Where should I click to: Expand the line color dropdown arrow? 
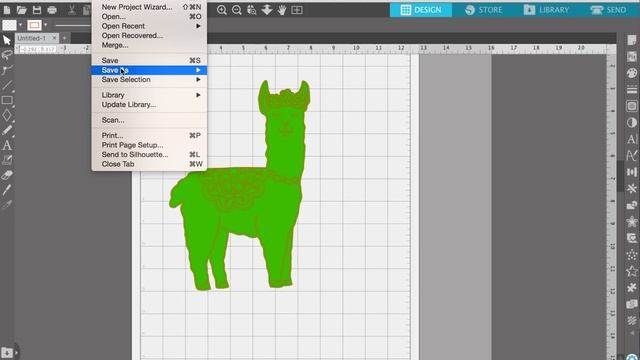(45, 25)
